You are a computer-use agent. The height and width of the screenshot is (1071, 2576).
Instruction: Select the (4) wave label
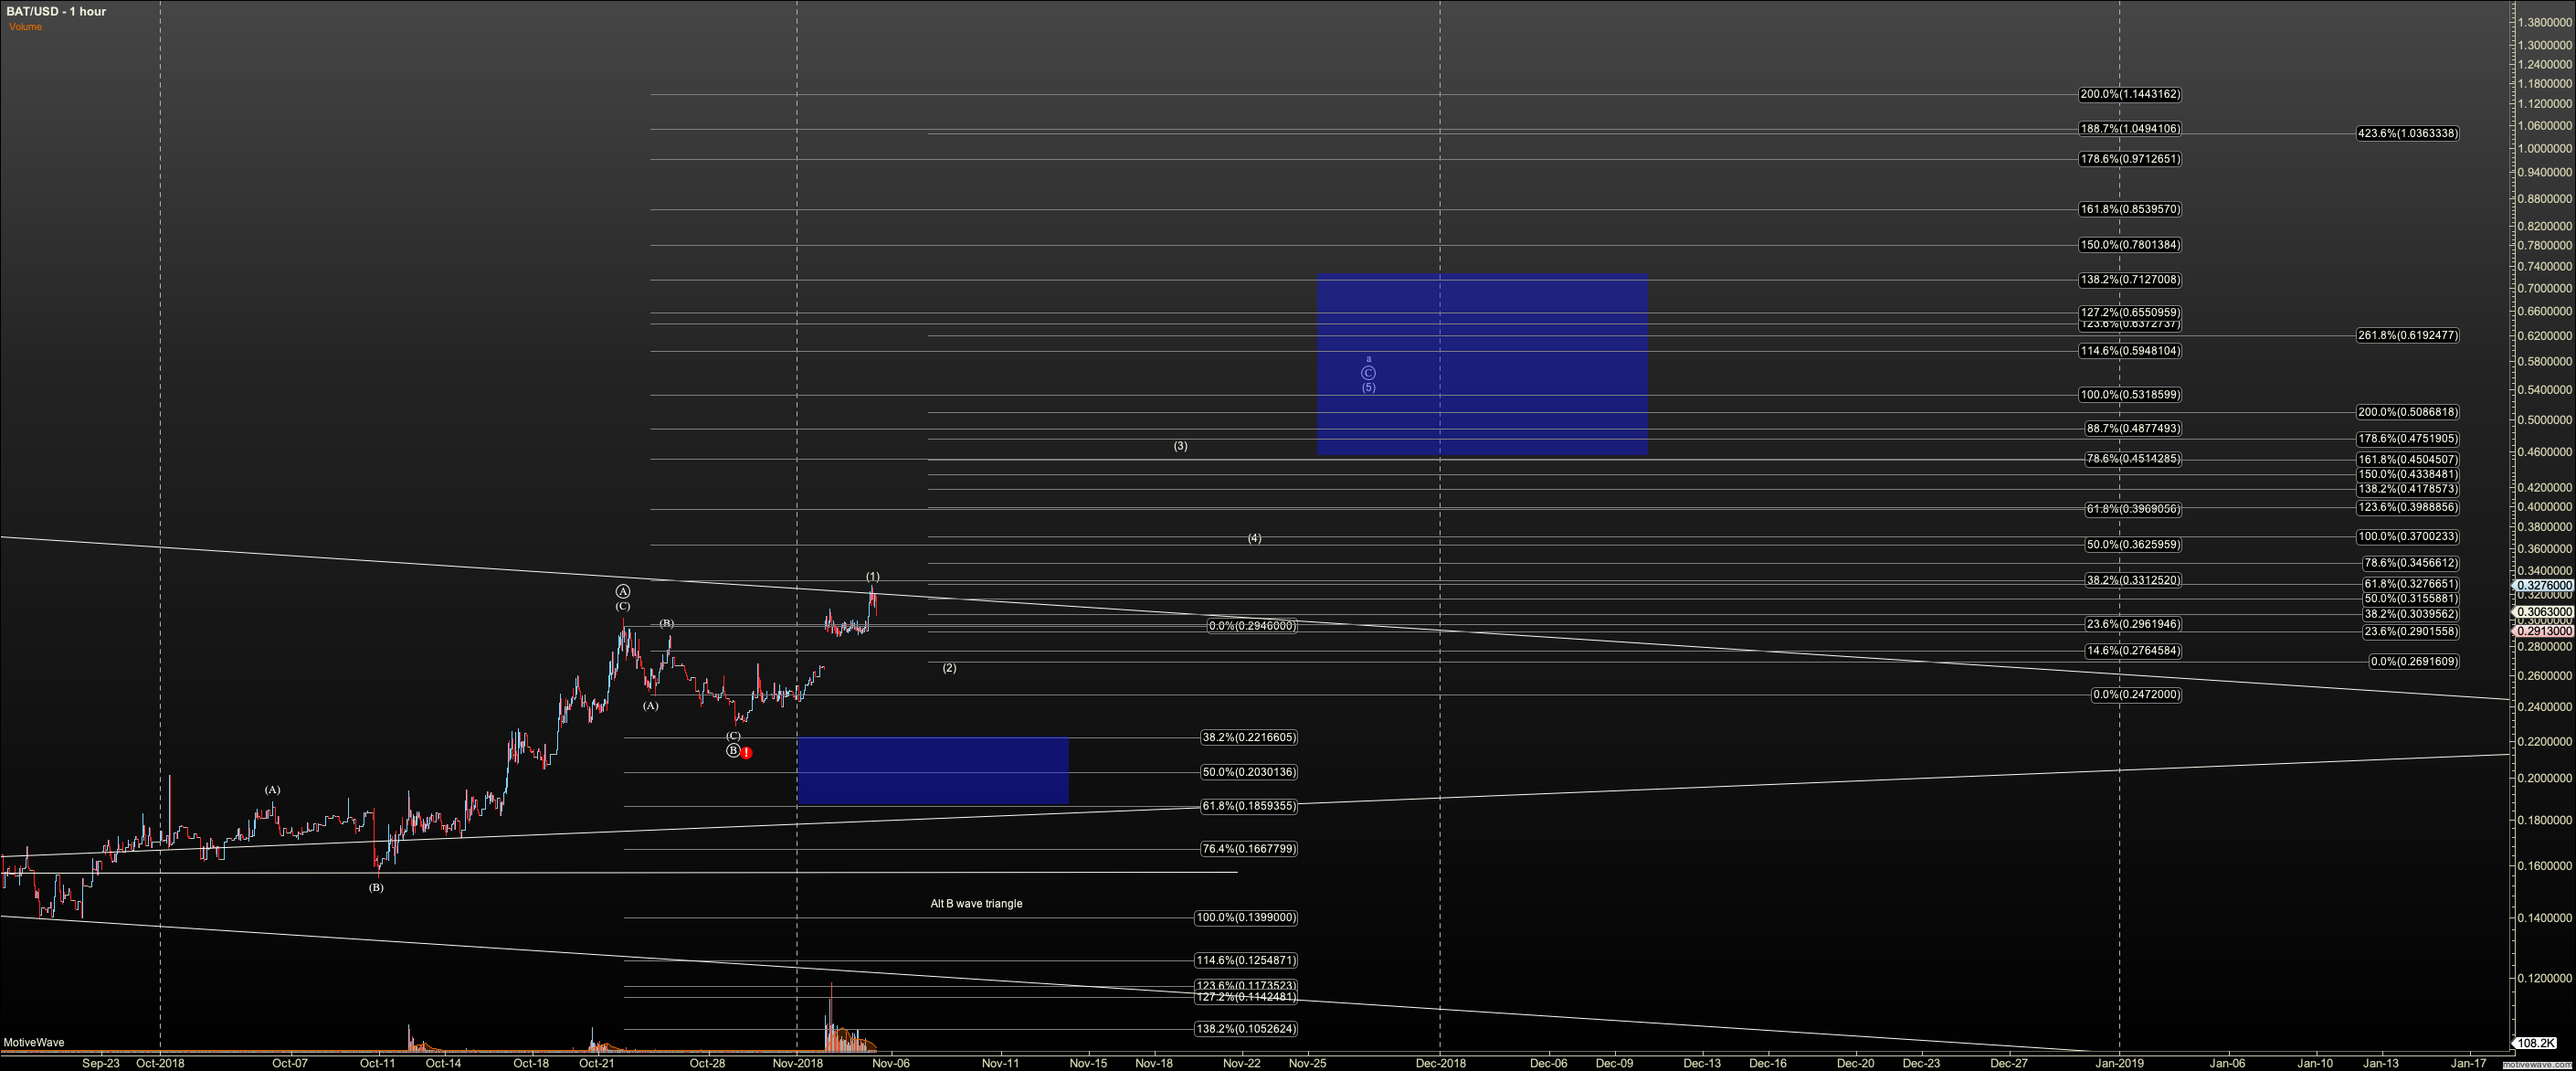pyautogui.click(x=1254, y=539)
